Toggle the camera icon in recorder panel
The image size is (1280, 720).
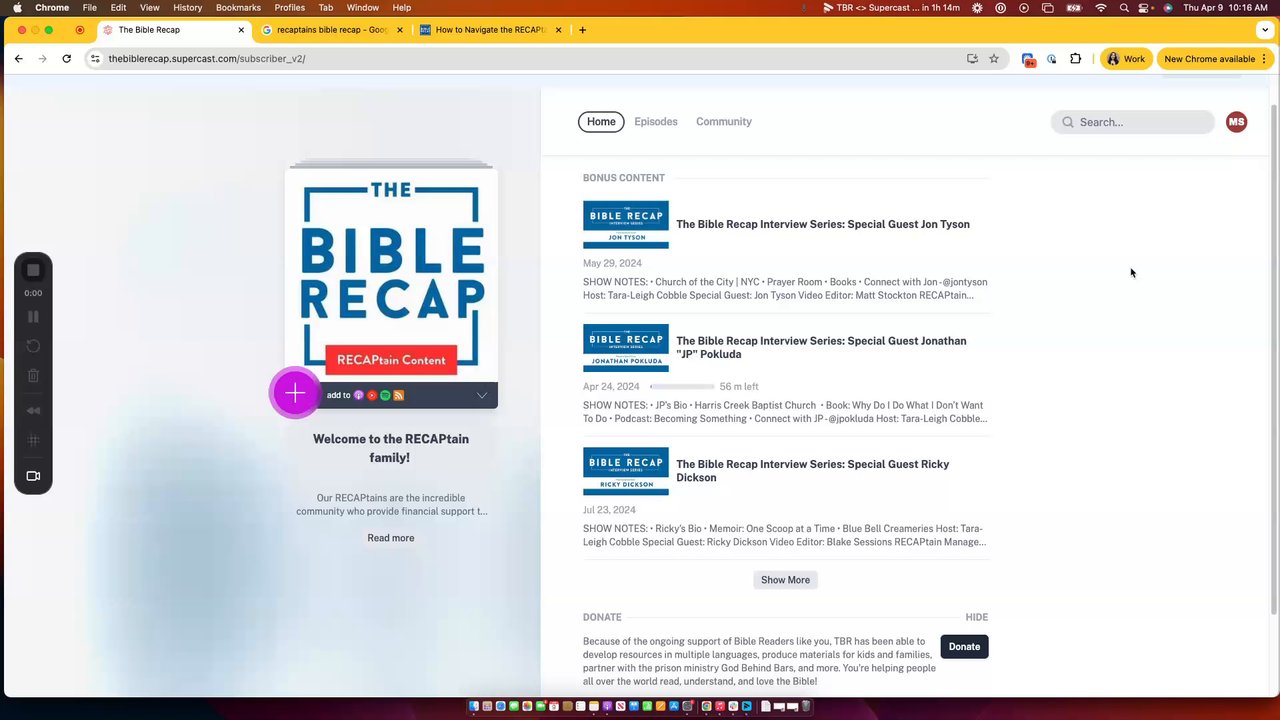[x=33, y=476]
